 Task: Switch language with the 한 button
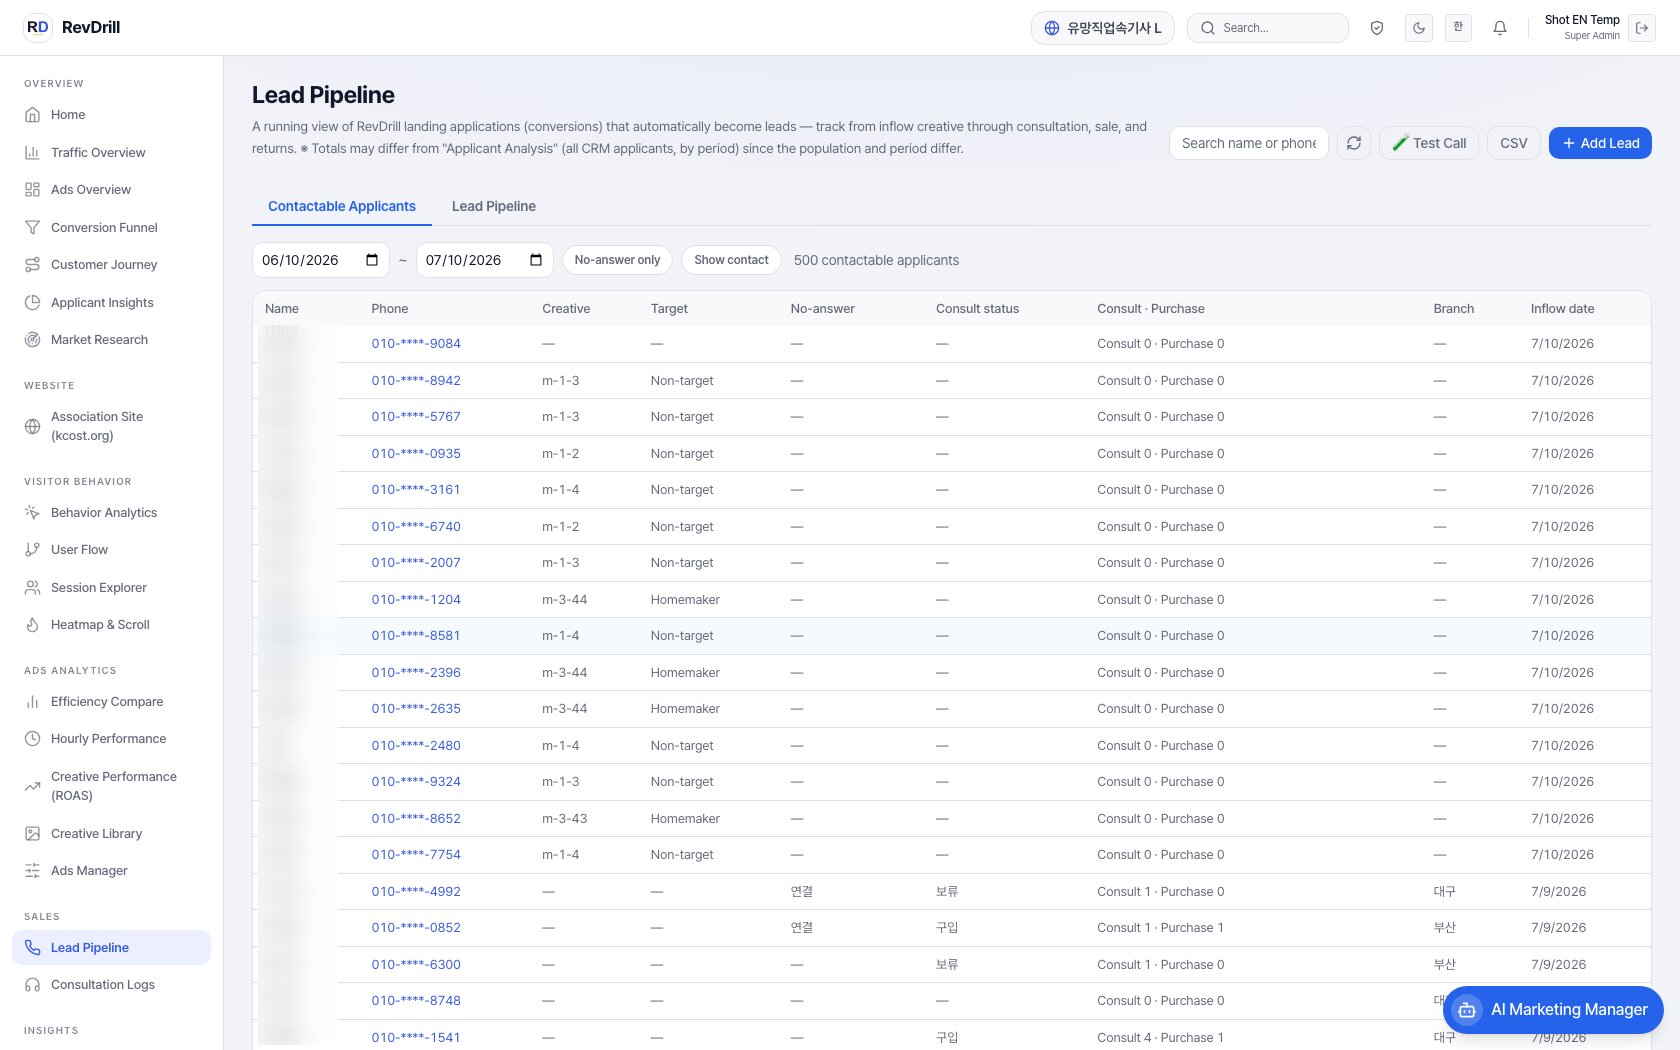1458,28
